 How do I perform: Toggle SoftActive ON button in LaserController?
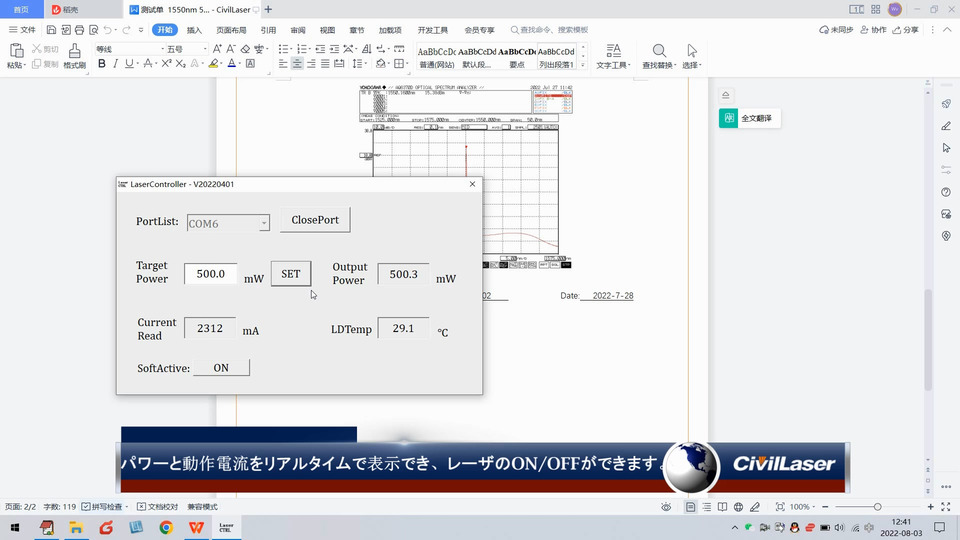coord(221,367)
